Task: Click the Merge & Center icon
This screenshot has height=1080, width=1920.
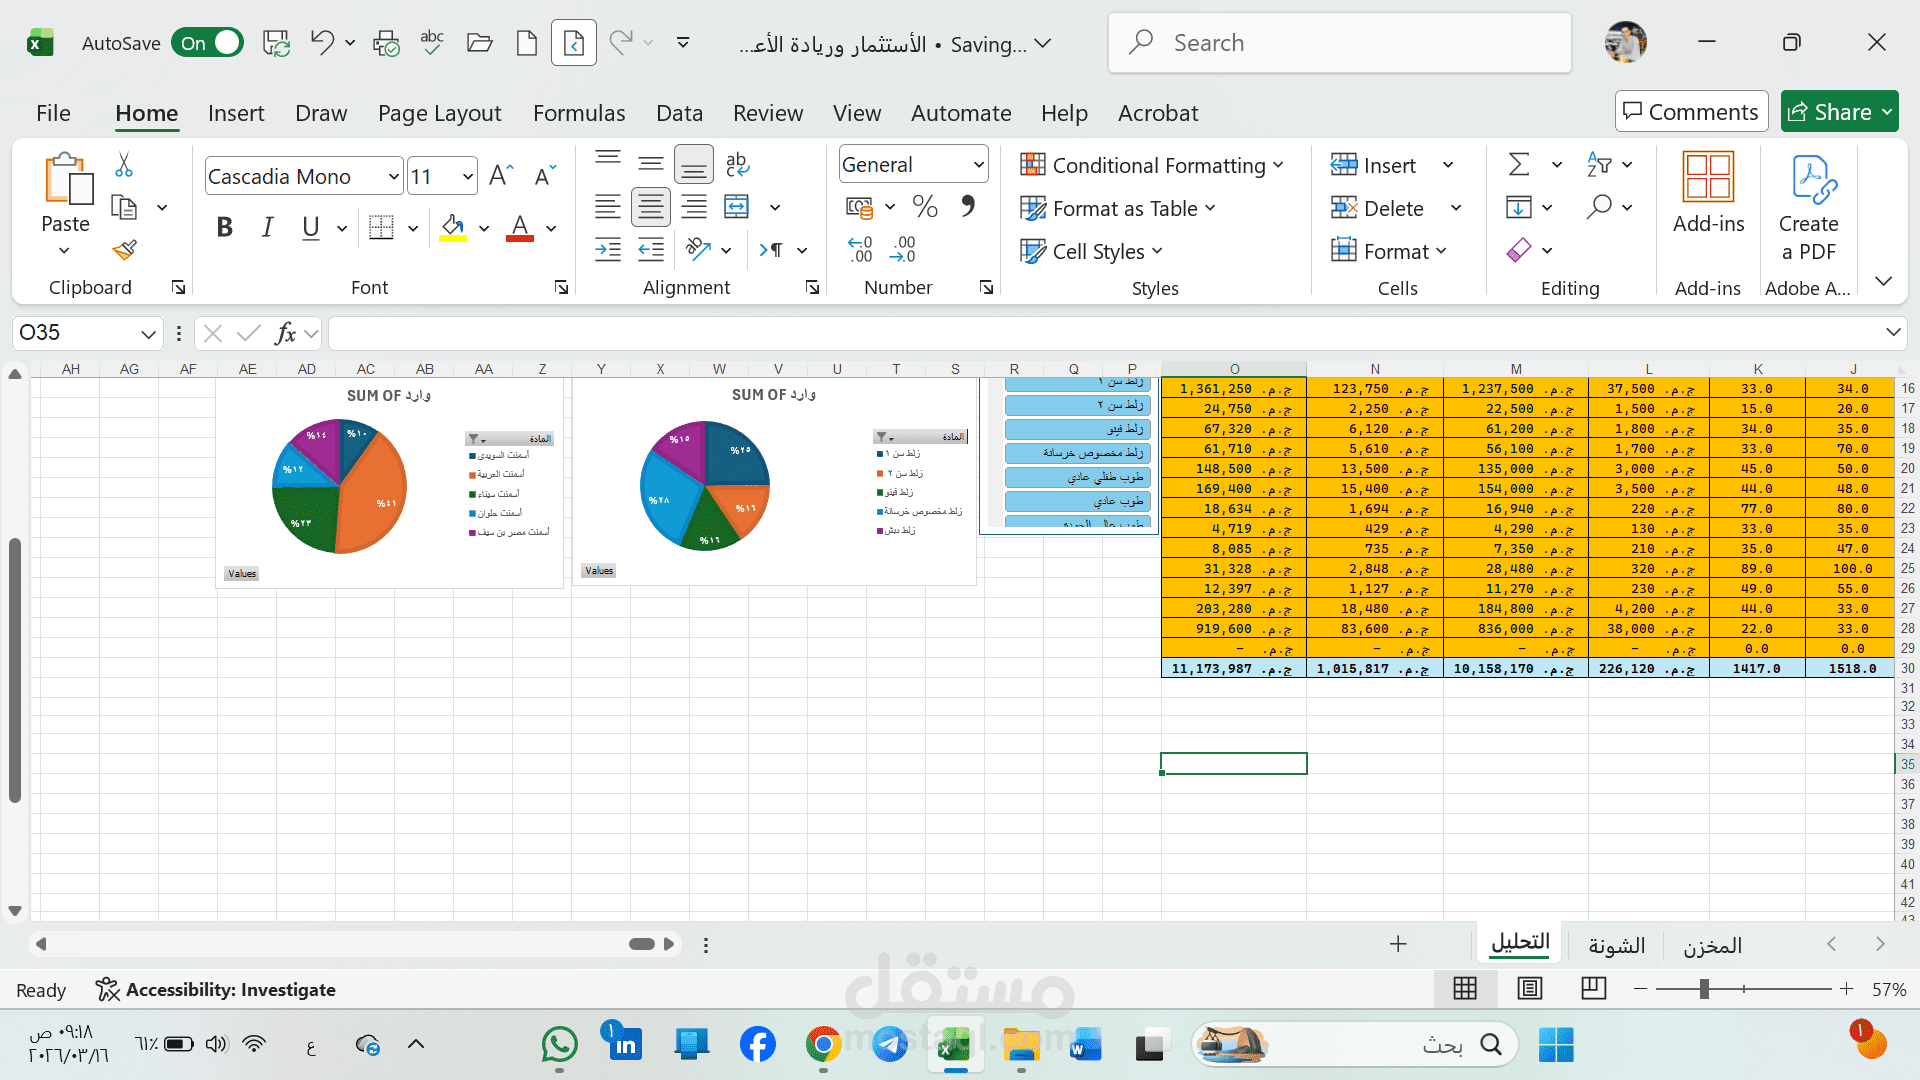Action: point(737,207)
